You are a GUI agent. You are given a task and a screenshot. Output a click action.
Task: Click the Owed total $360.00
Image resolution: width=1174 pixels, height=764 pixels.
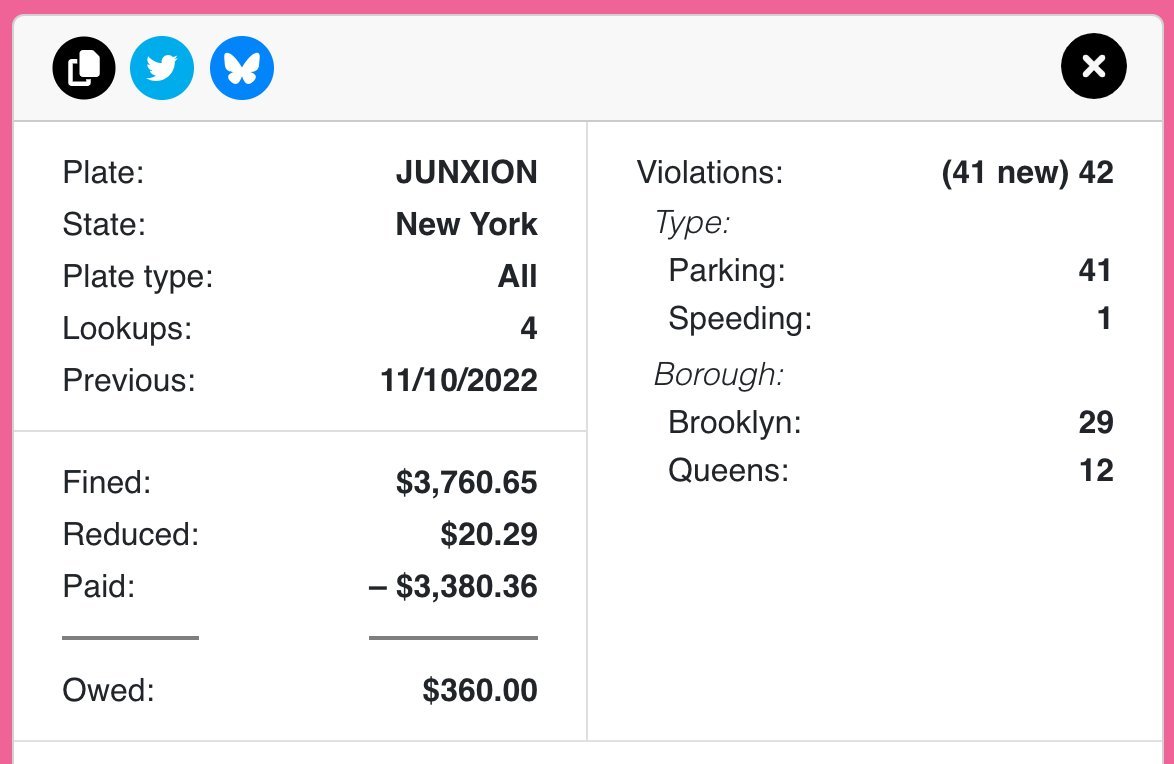pos(480,691)
